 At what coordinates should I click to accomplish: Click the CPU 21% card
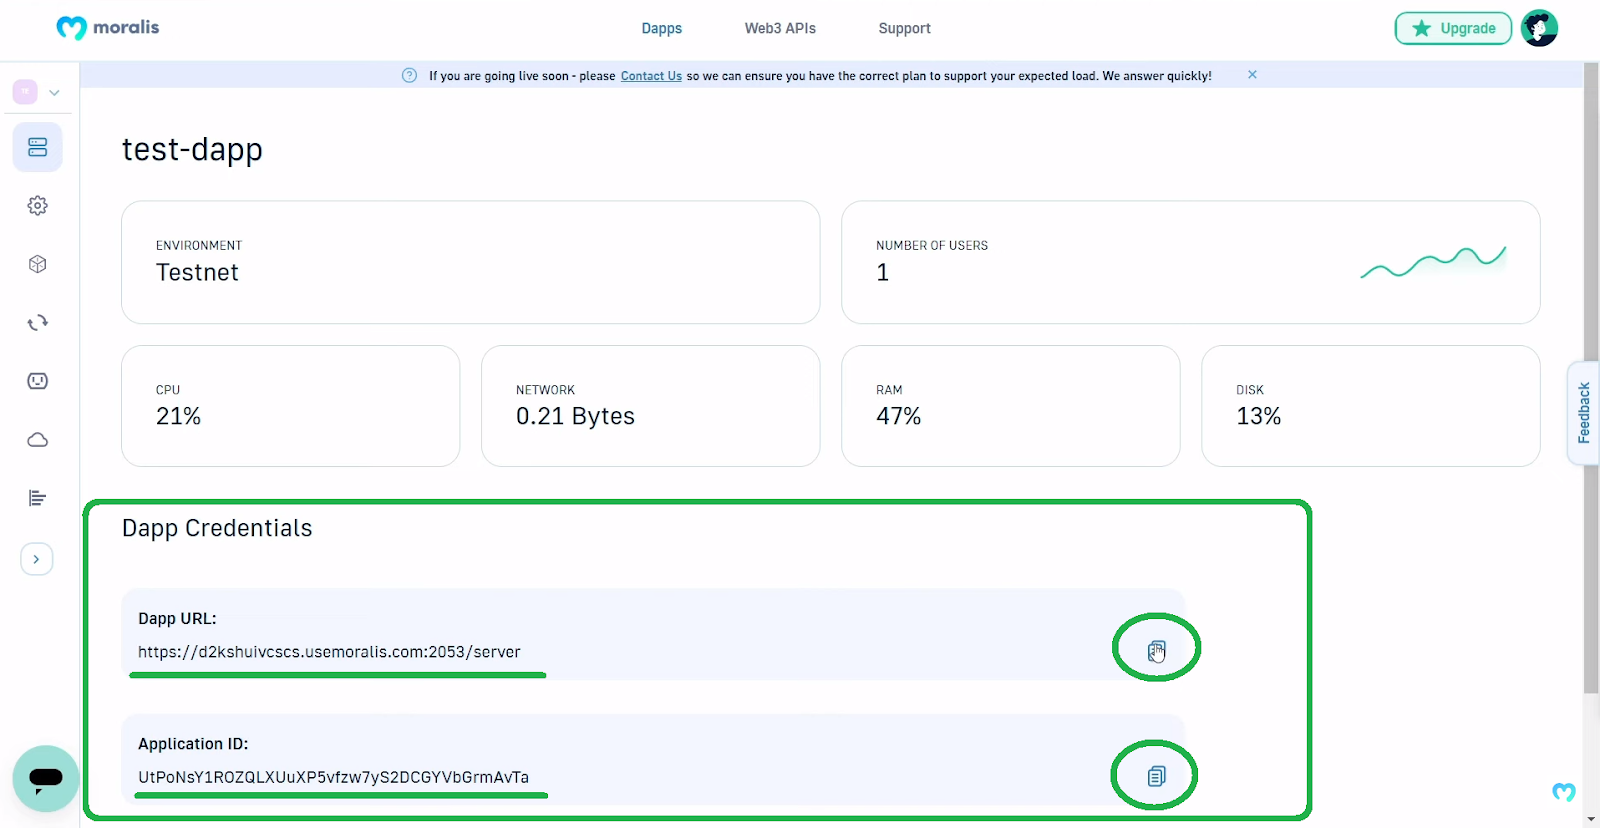point(290,406)
